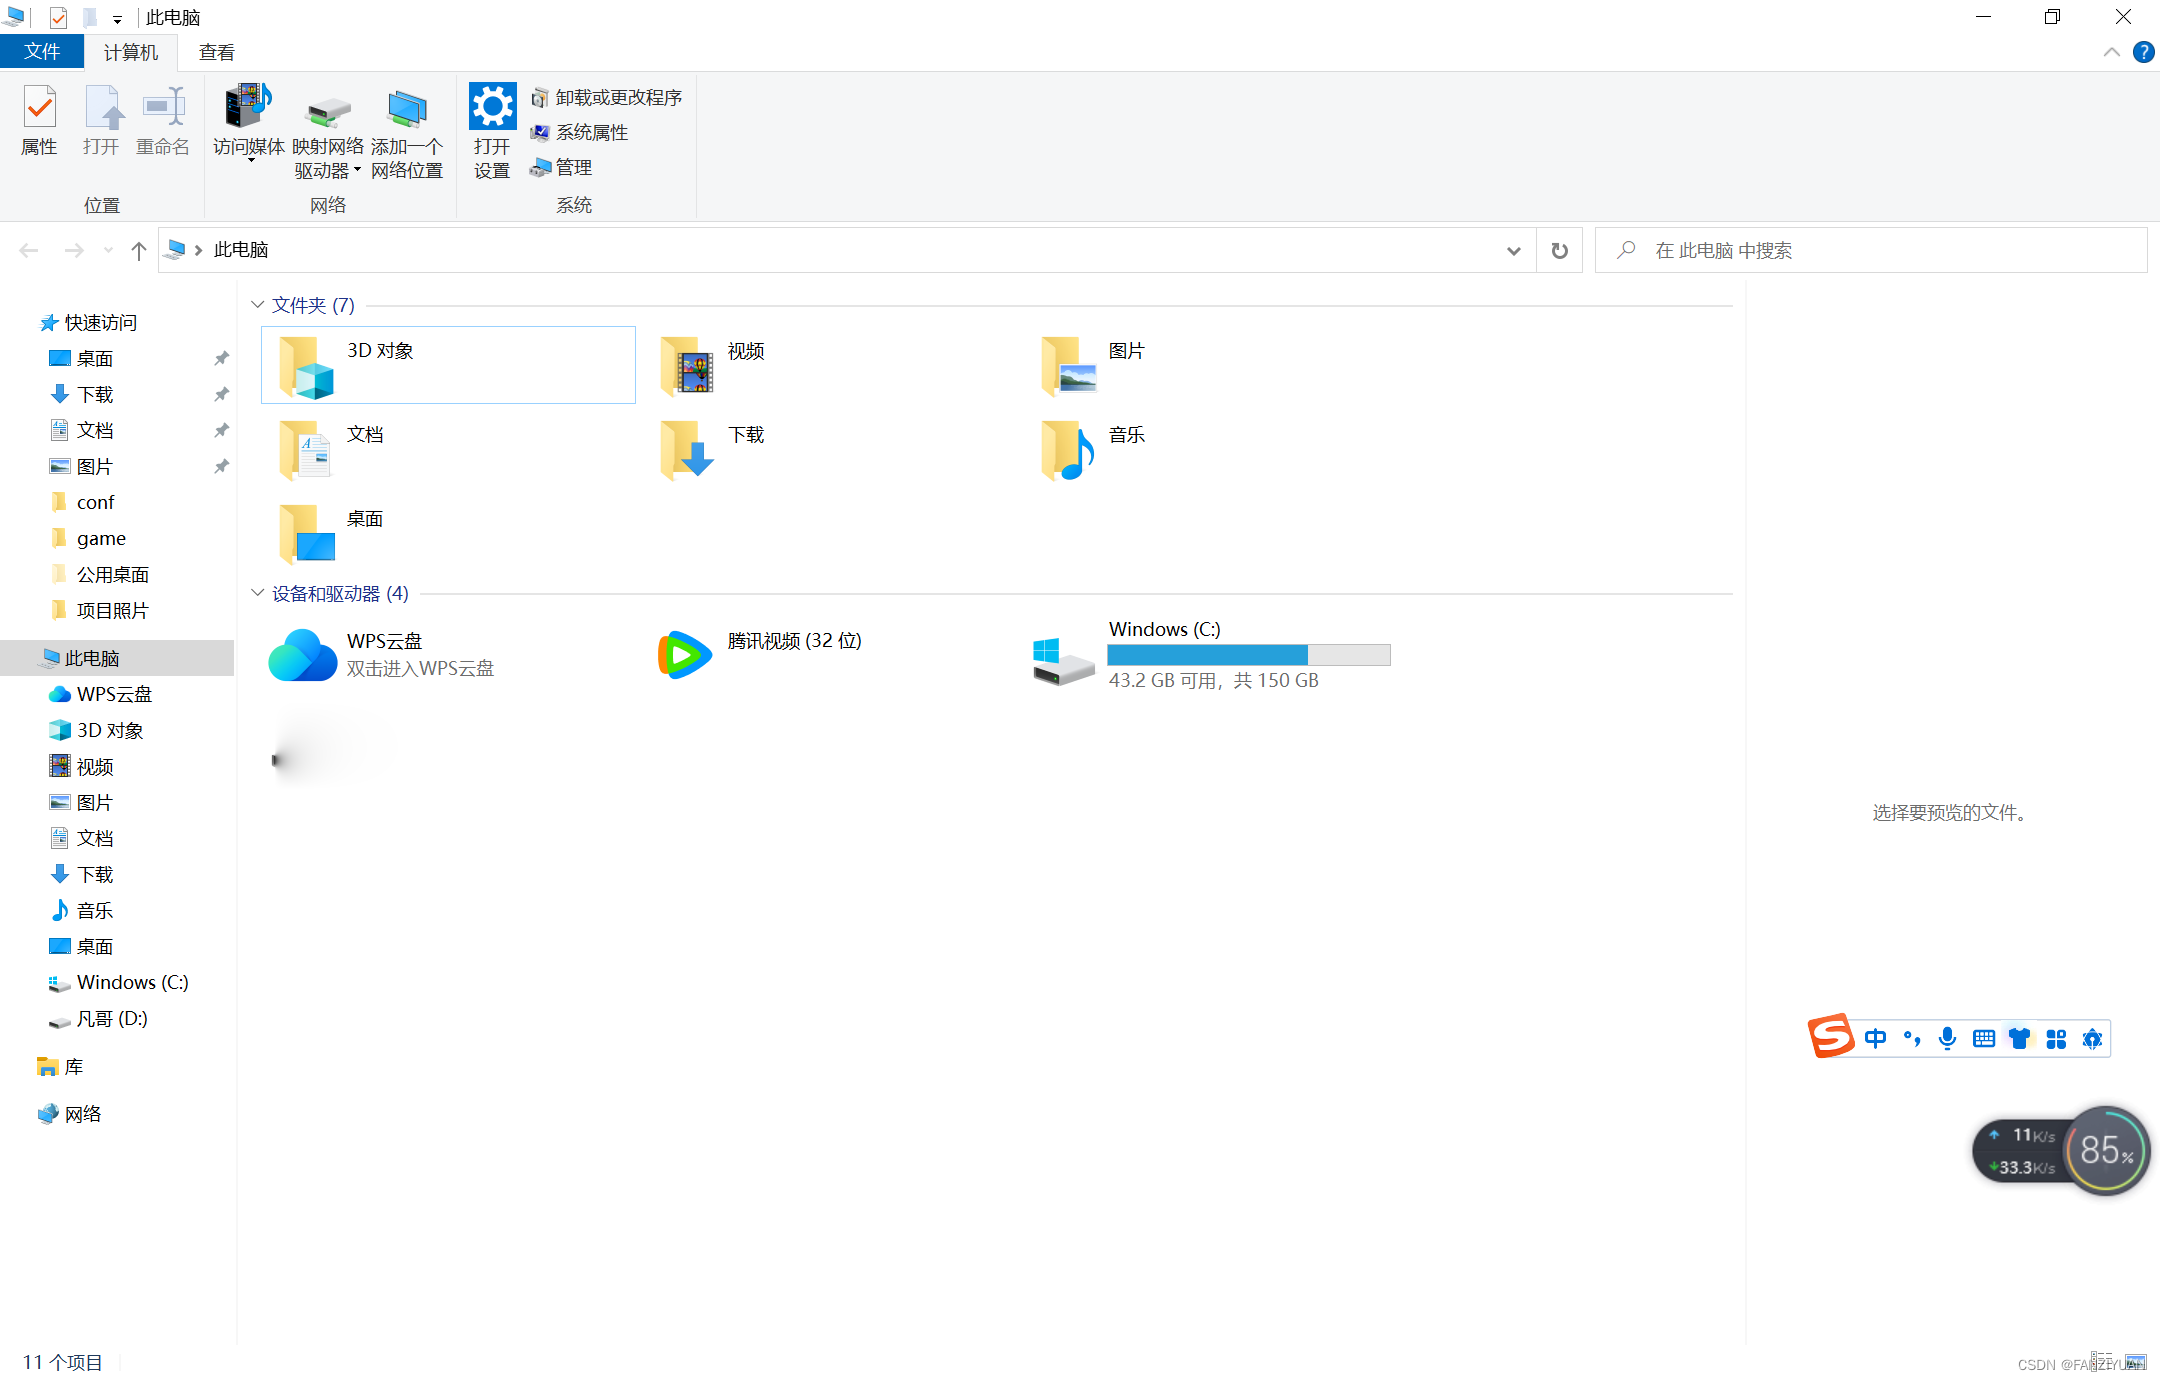Toggle Sogou Chinese/English mode (中) button
The image size is (2160, 1380).
1876,1038
